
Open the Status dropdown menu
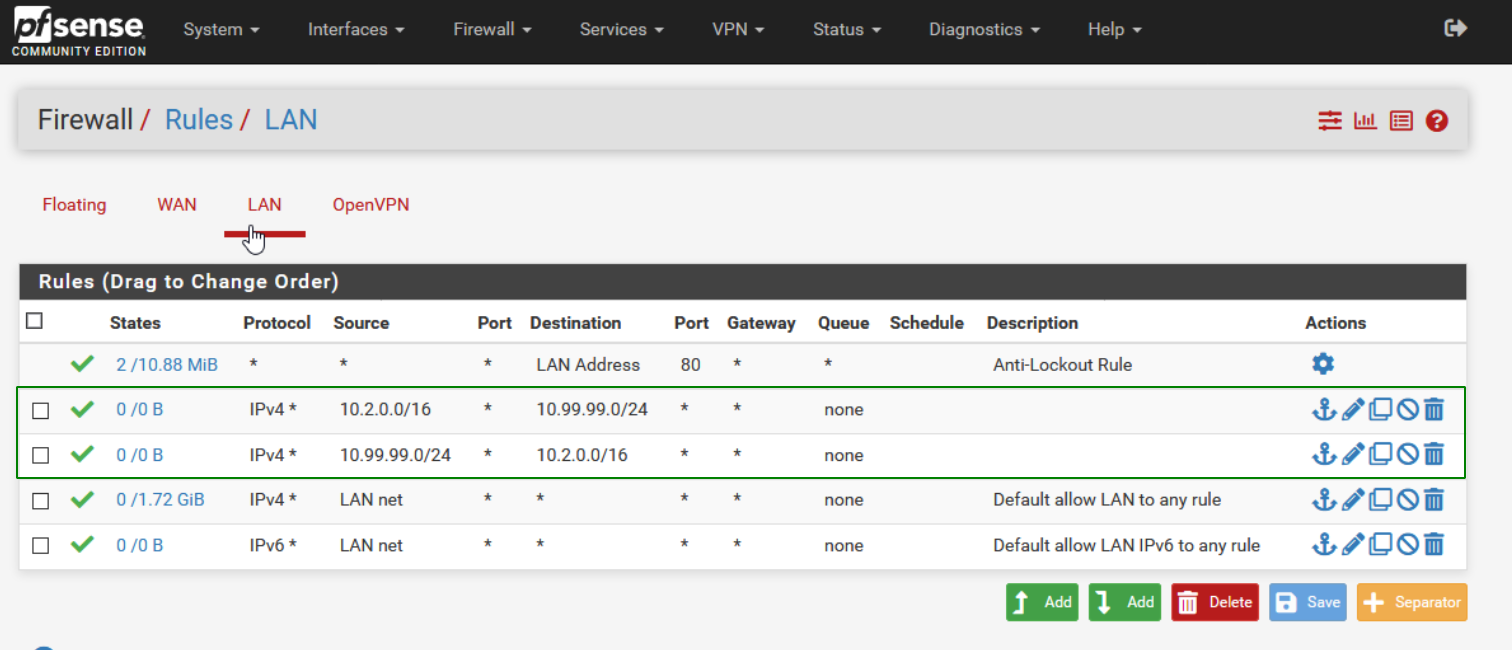point(847,30)
